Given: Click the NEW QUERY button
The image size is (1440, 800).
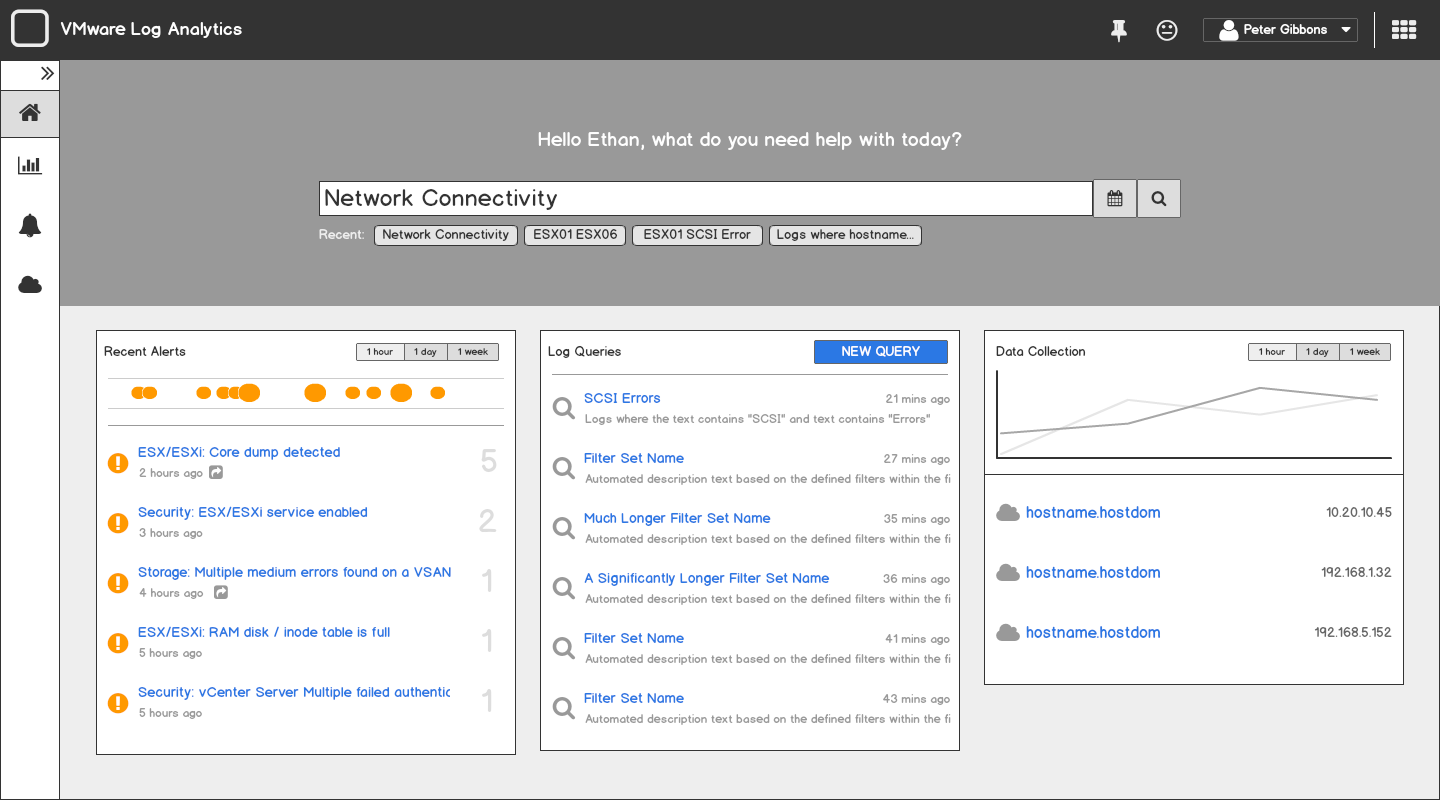Looking at the screenshot, I should [881, 352].
